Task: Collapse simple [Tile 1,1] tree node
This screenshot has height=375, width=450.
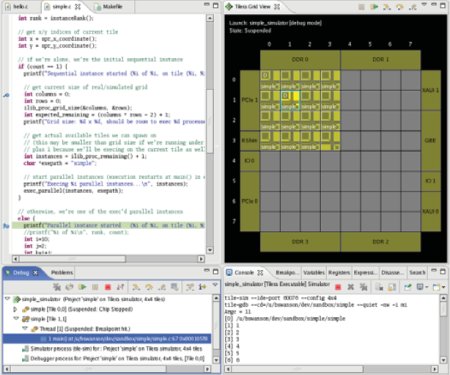Action: click(15, 319)
